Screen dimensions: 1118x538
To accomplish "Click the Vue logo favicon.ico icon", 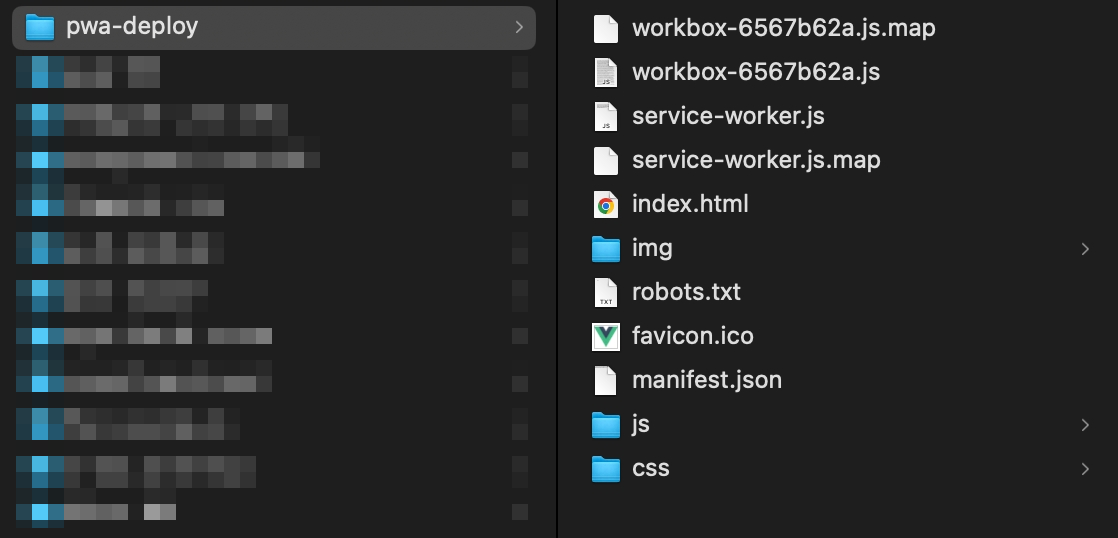I will pyautogui.click(x=606, y=337).
